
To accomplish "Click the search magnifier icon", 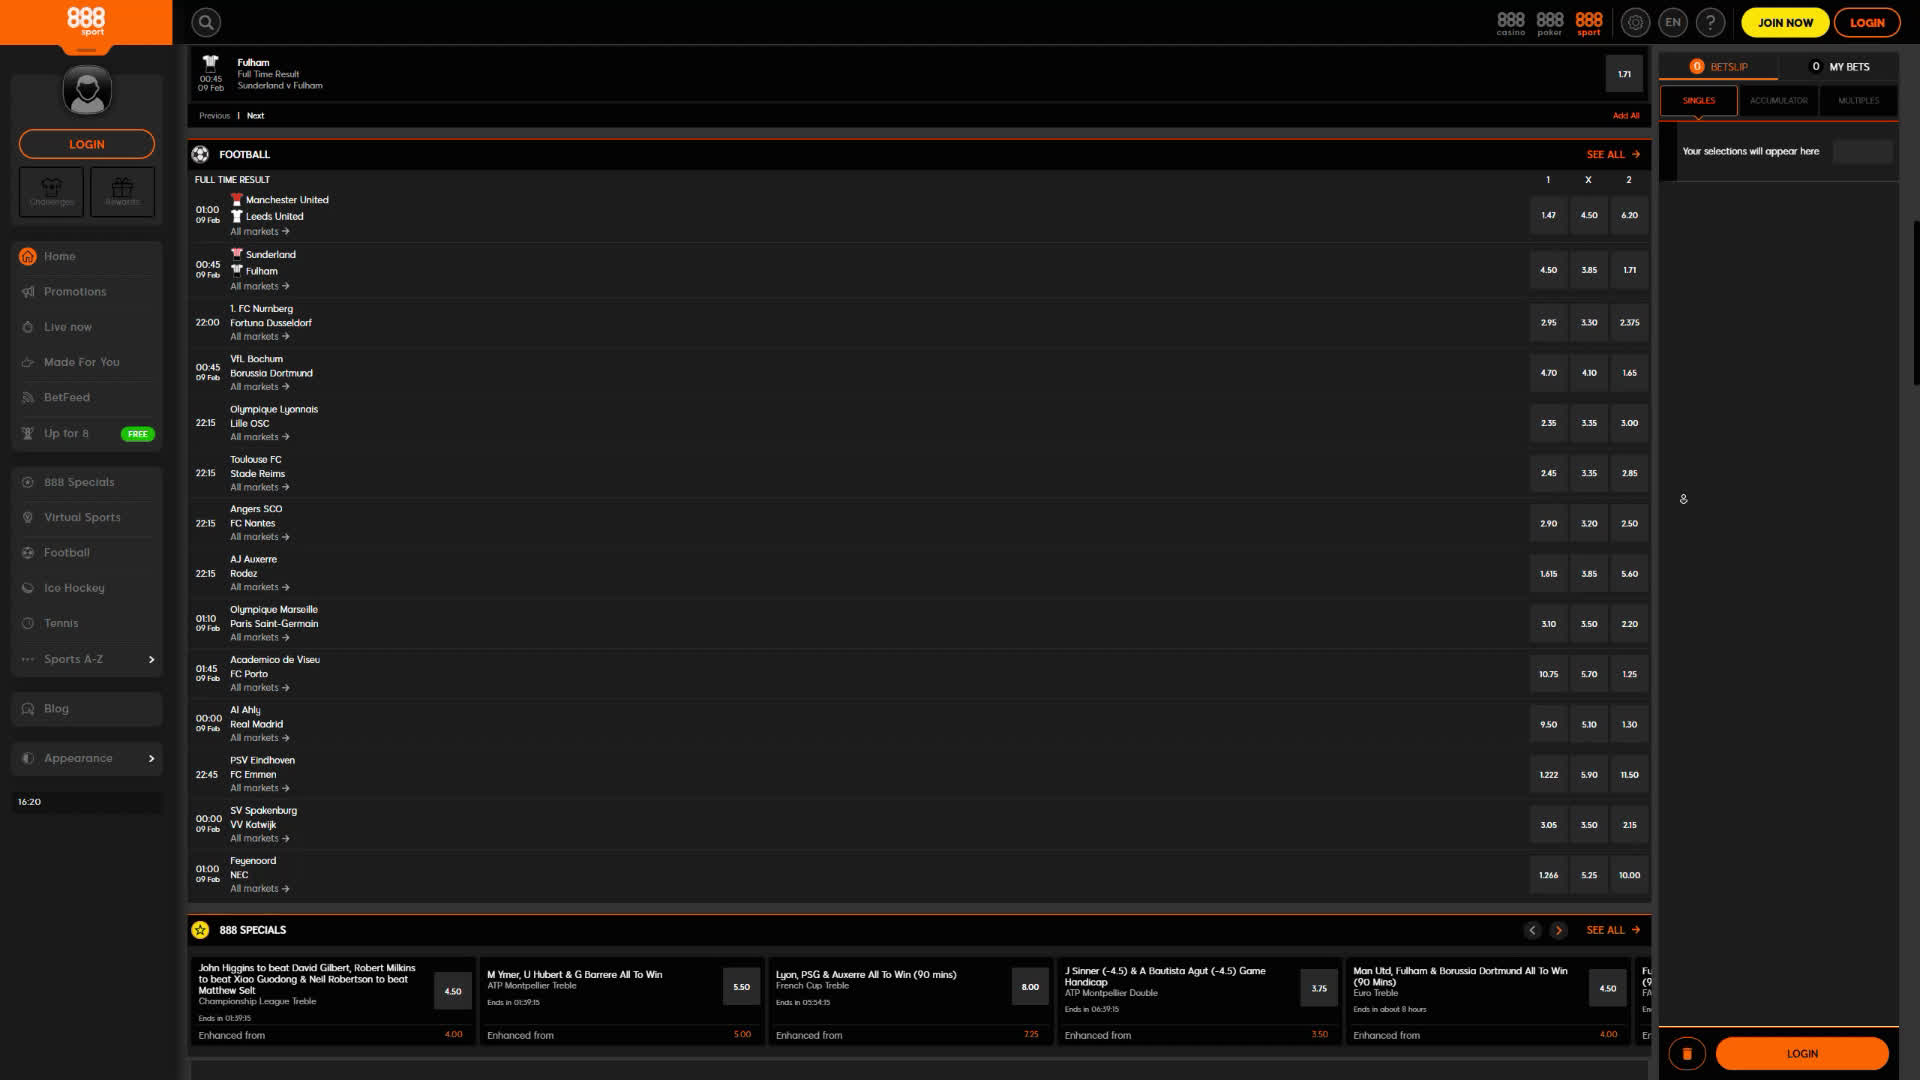I will [206, 22].
